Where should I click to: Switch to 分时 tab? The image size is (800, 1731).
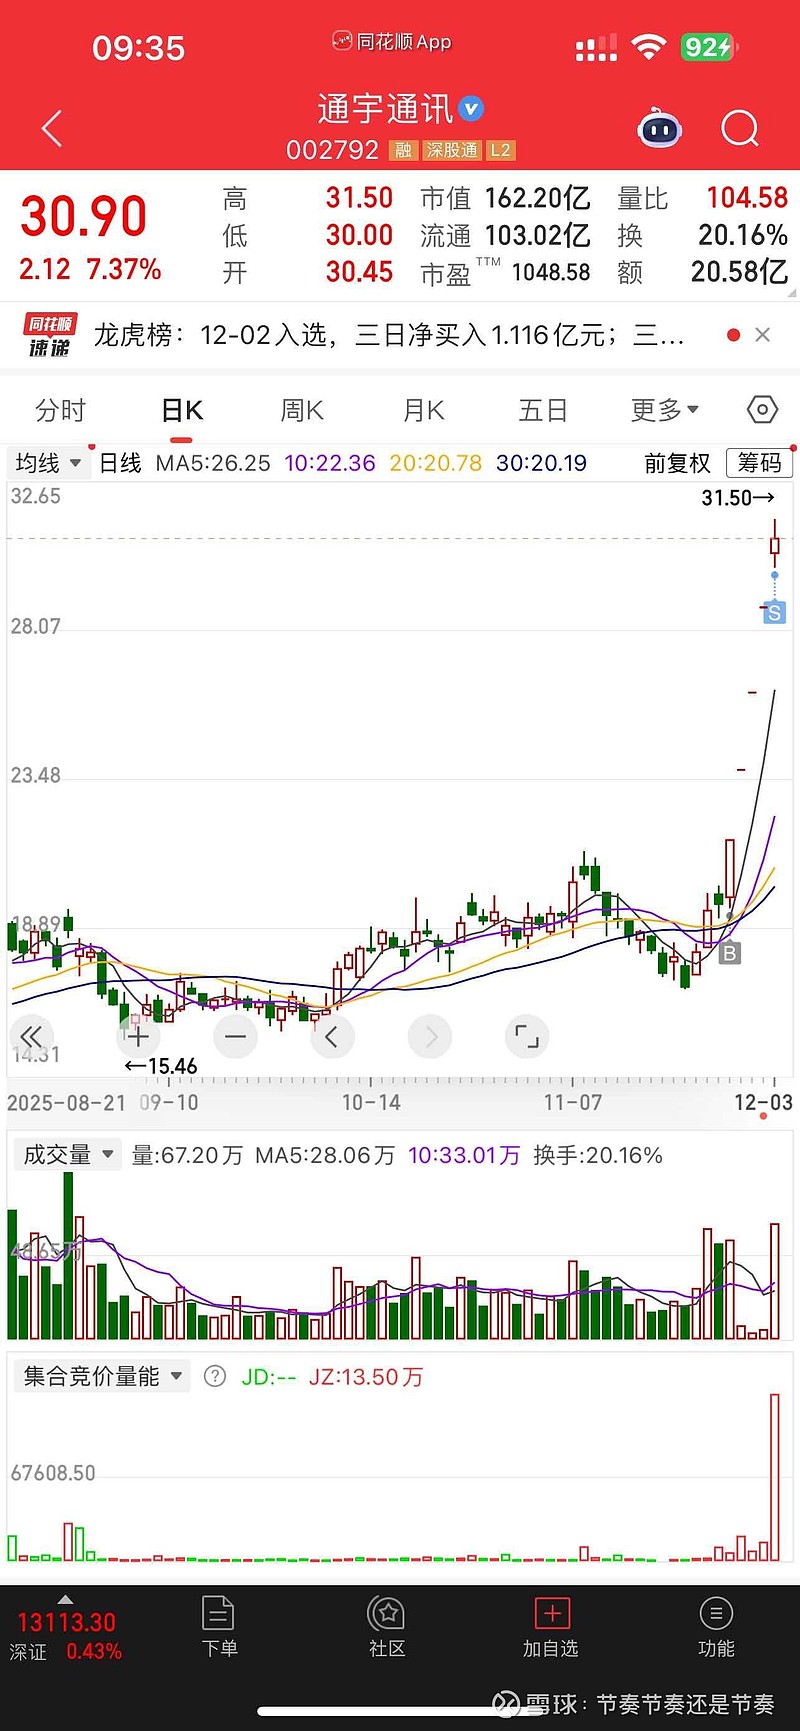pyautogui.click(x=60, y=410)
